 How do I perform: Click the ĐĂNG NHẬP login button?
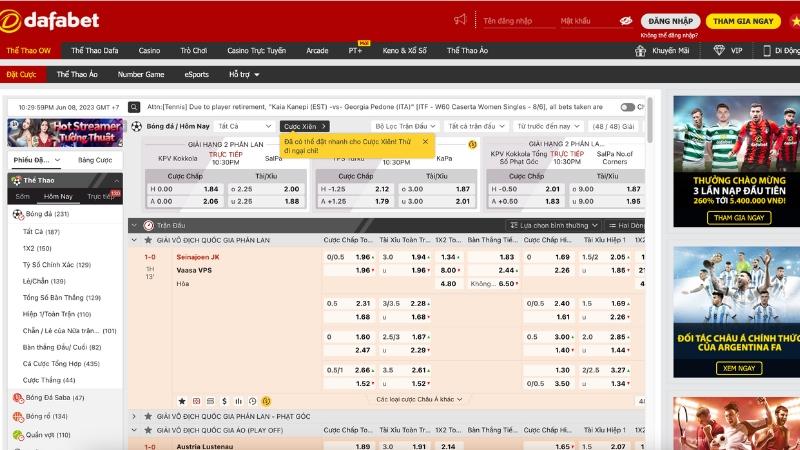coord(669,20)
